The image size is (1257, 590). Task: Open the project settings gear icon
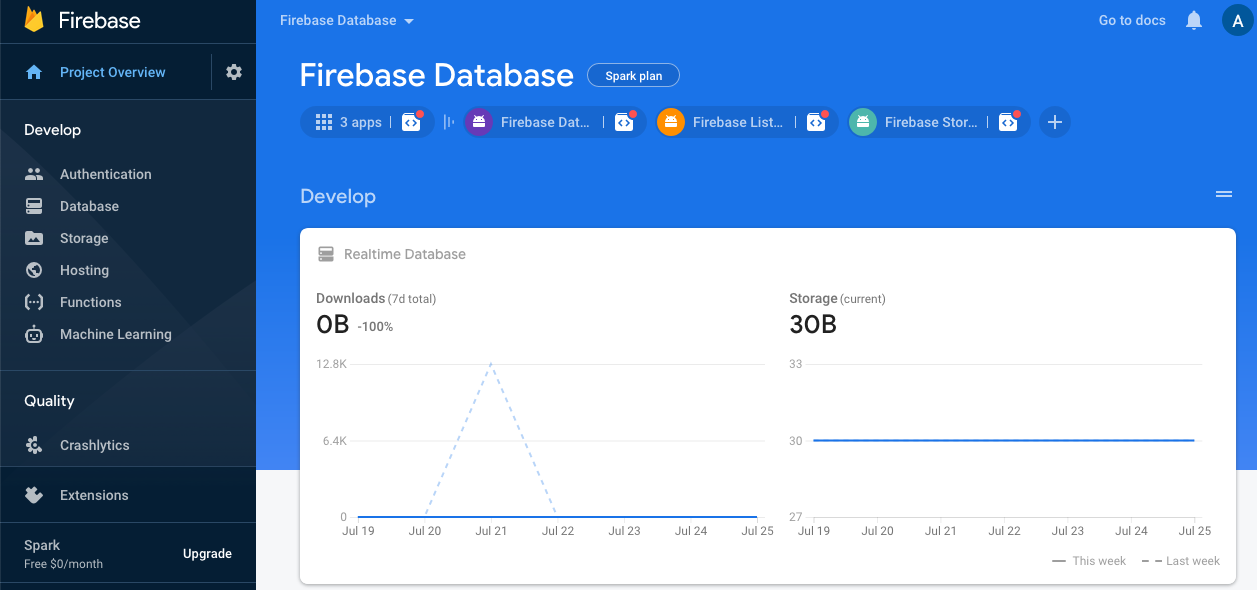[234, 72]
